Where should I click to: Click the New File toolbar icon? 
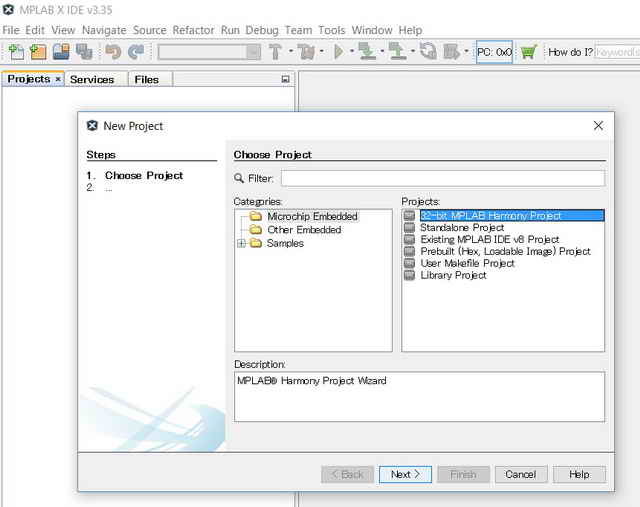point(16,52)
